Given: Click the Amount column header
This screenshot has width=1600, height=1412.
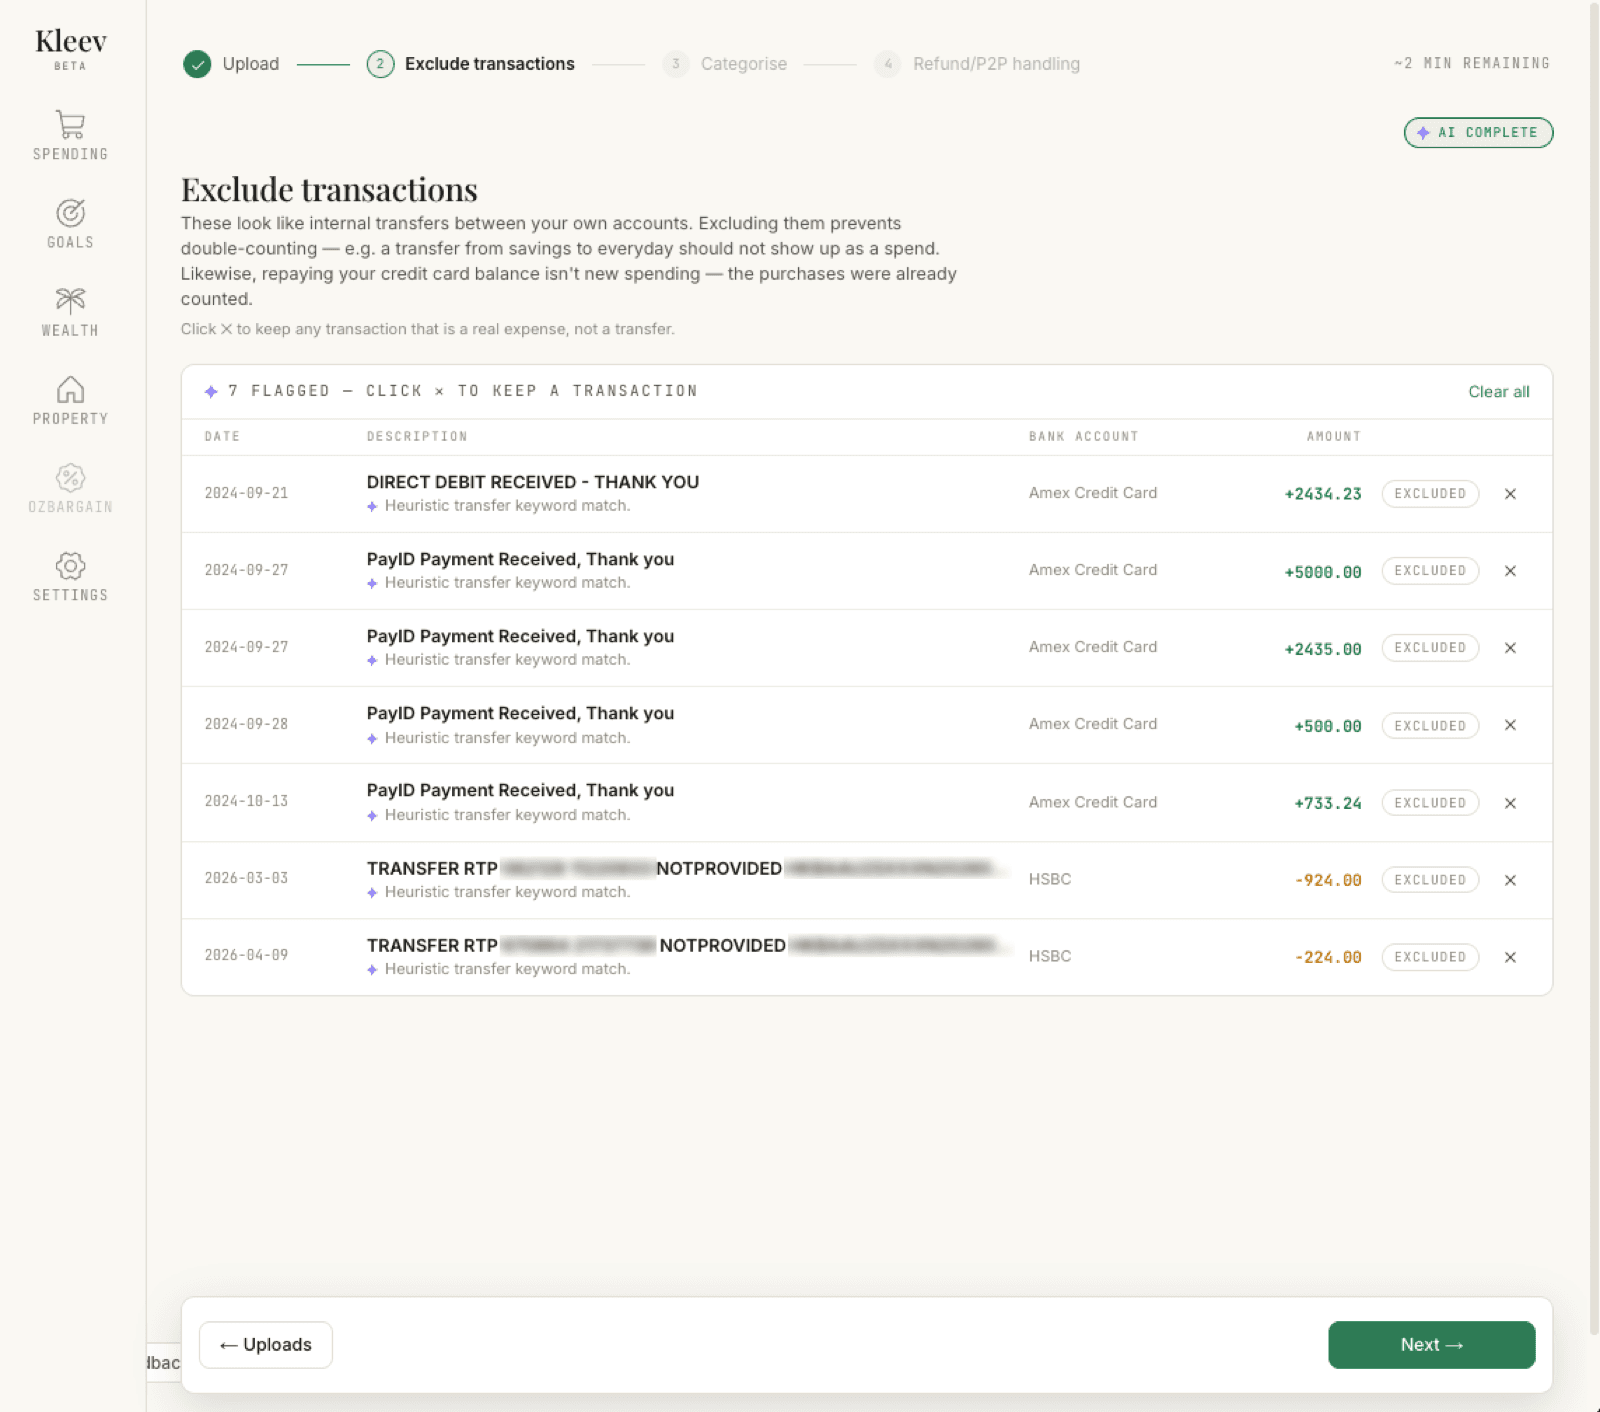Looking at the screenshot, I should (x=1333, y=437).
